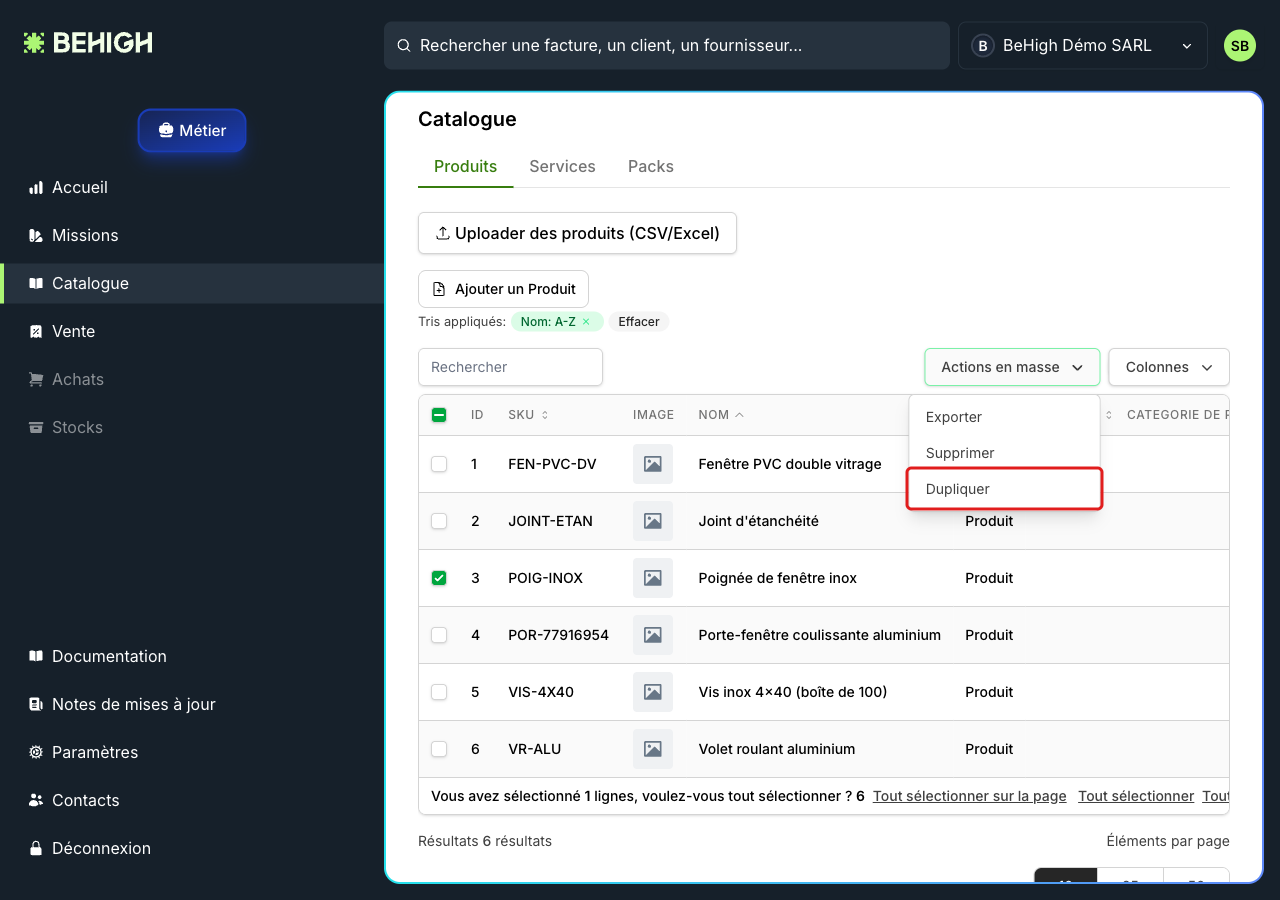Click image placeholder for Joint d'étanchéité
The height and width of the screenshot is (900, 1280).
(653, 521)
